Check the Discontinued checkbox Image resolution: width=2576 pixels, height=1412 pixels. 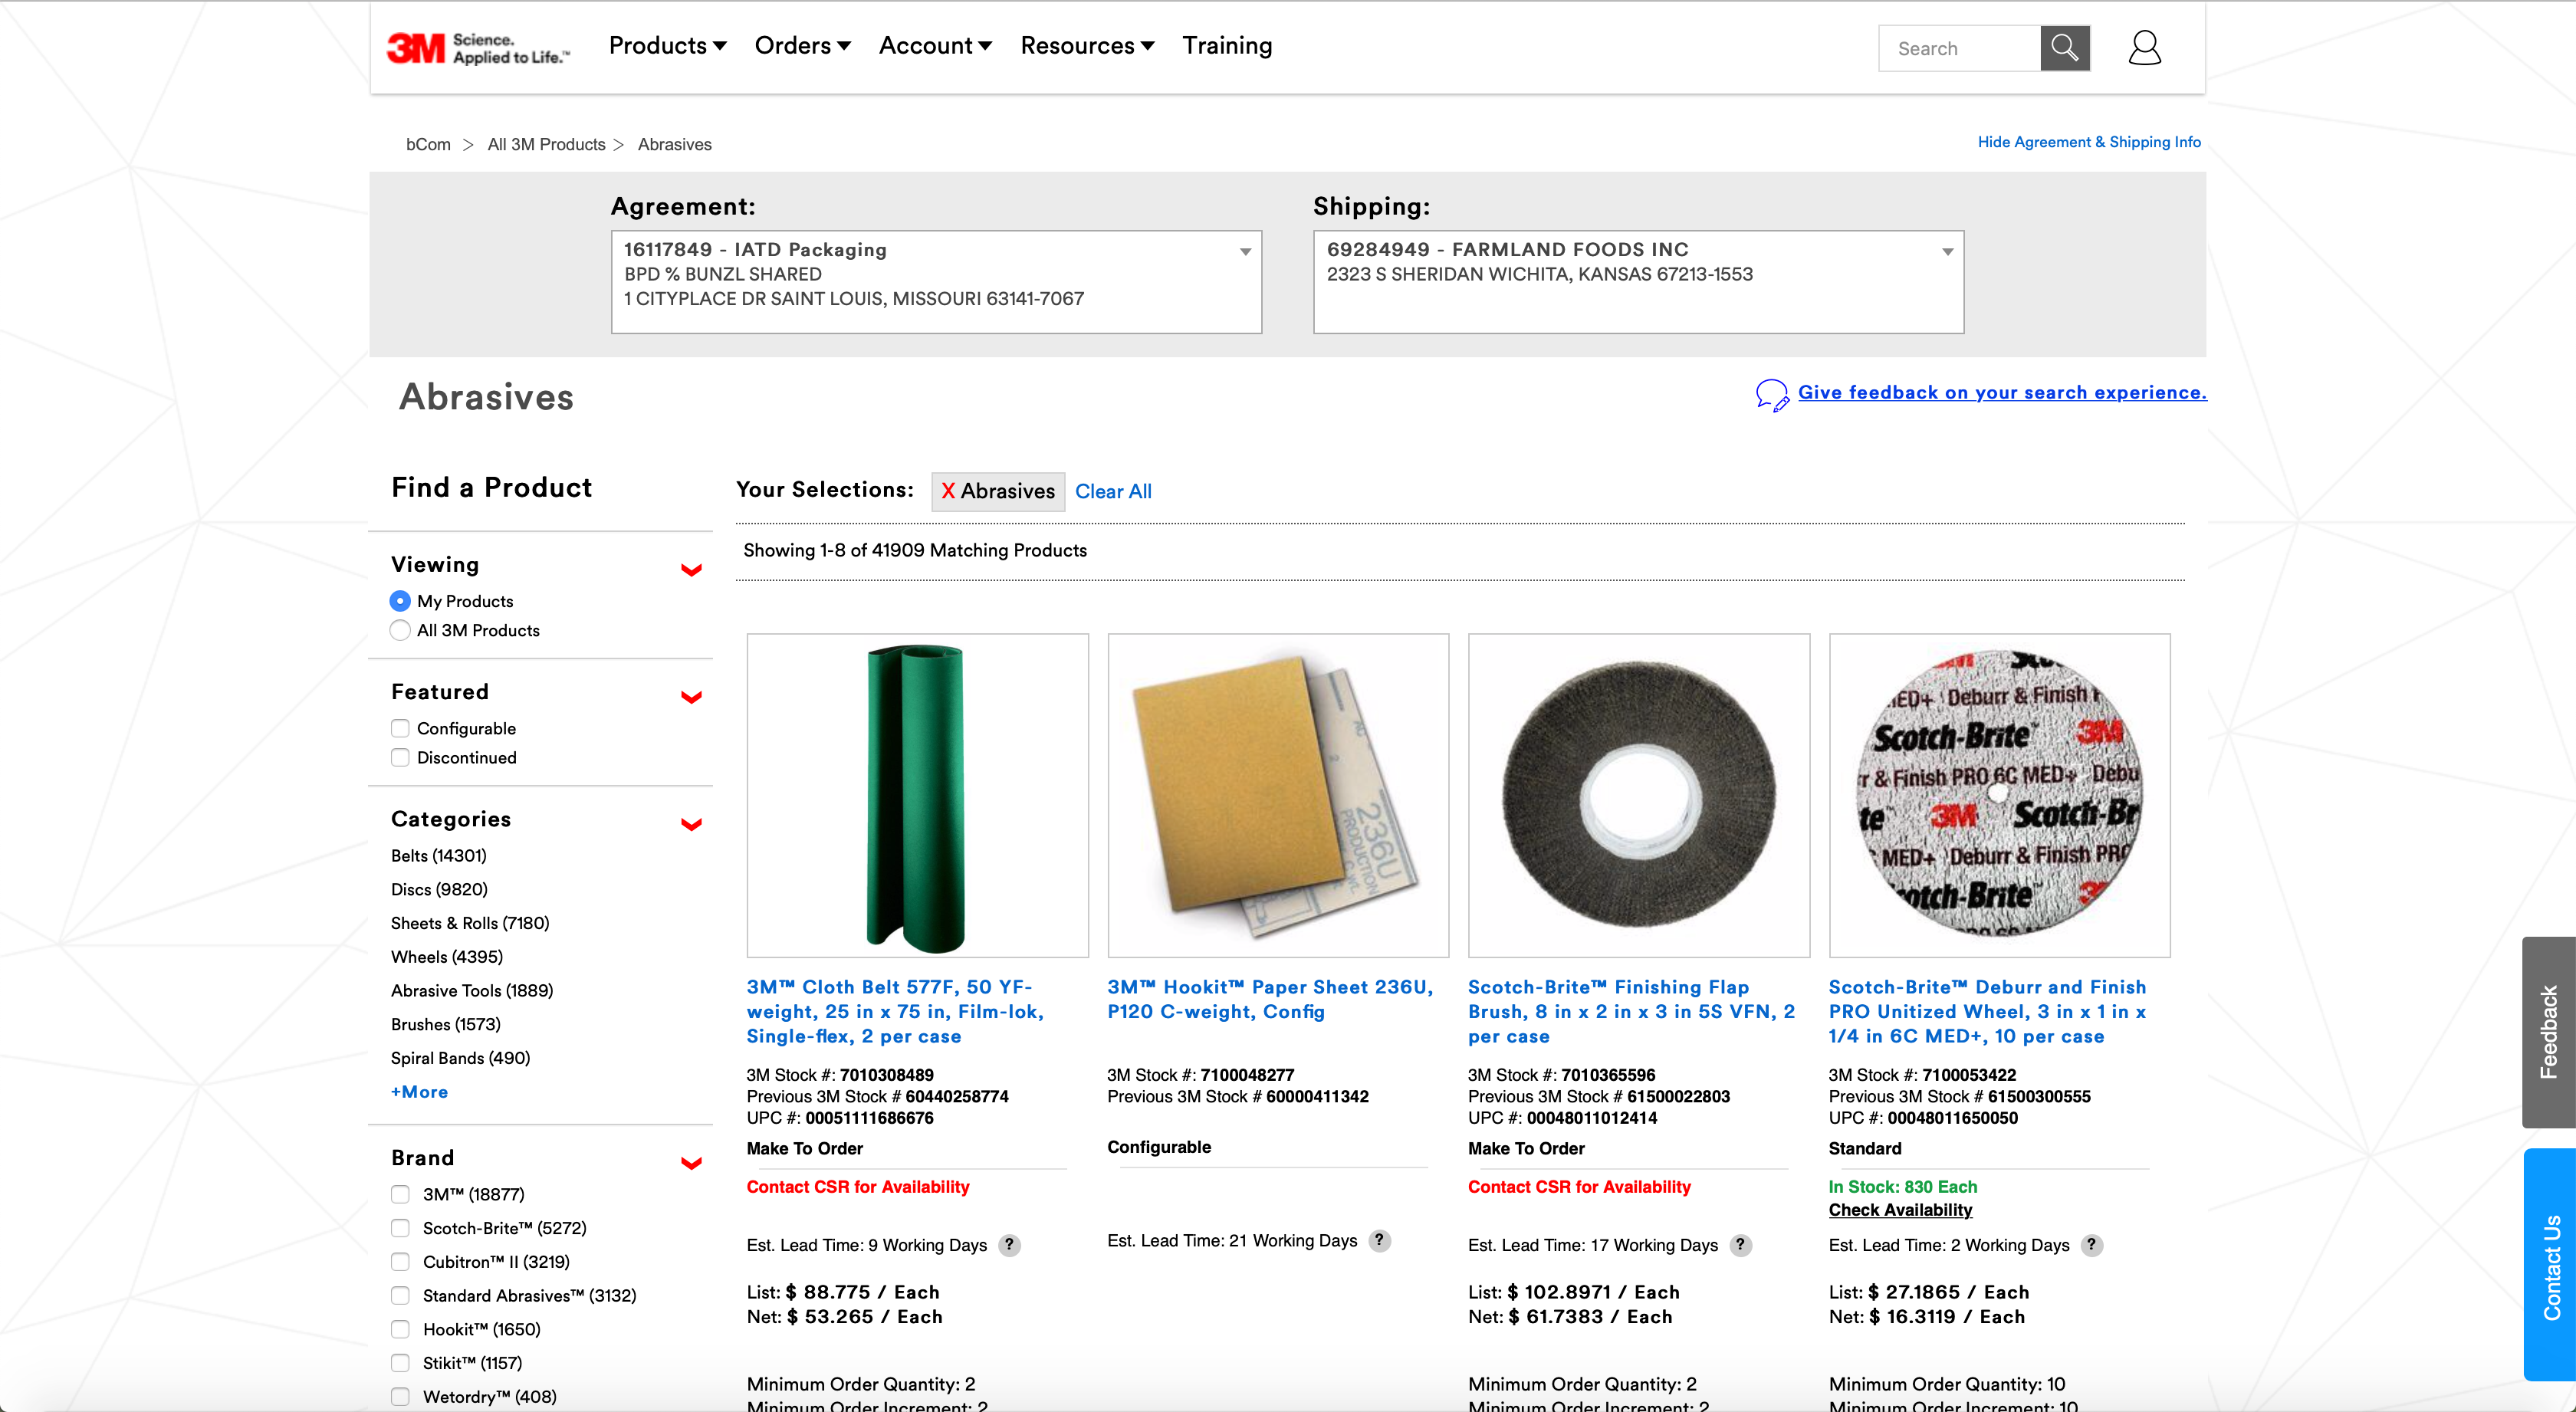click(x=400, y=757)
